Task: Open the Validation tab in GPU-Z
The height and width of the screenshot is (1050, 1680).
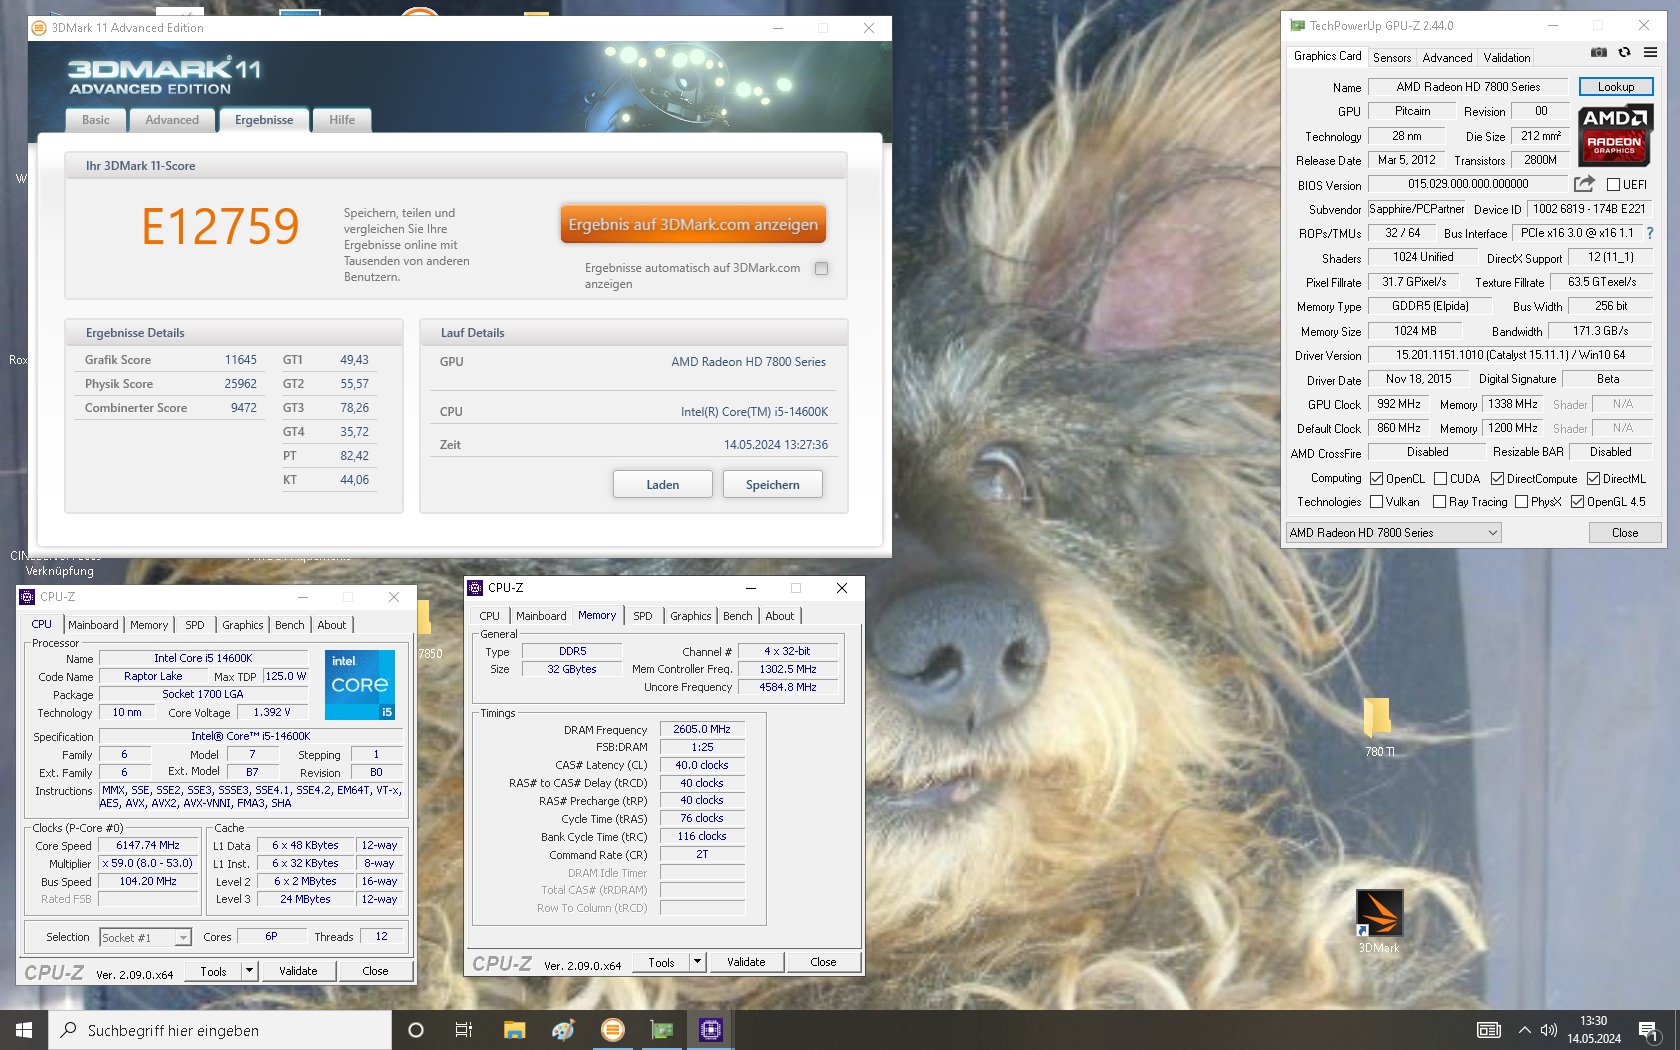Action: 1506,58
